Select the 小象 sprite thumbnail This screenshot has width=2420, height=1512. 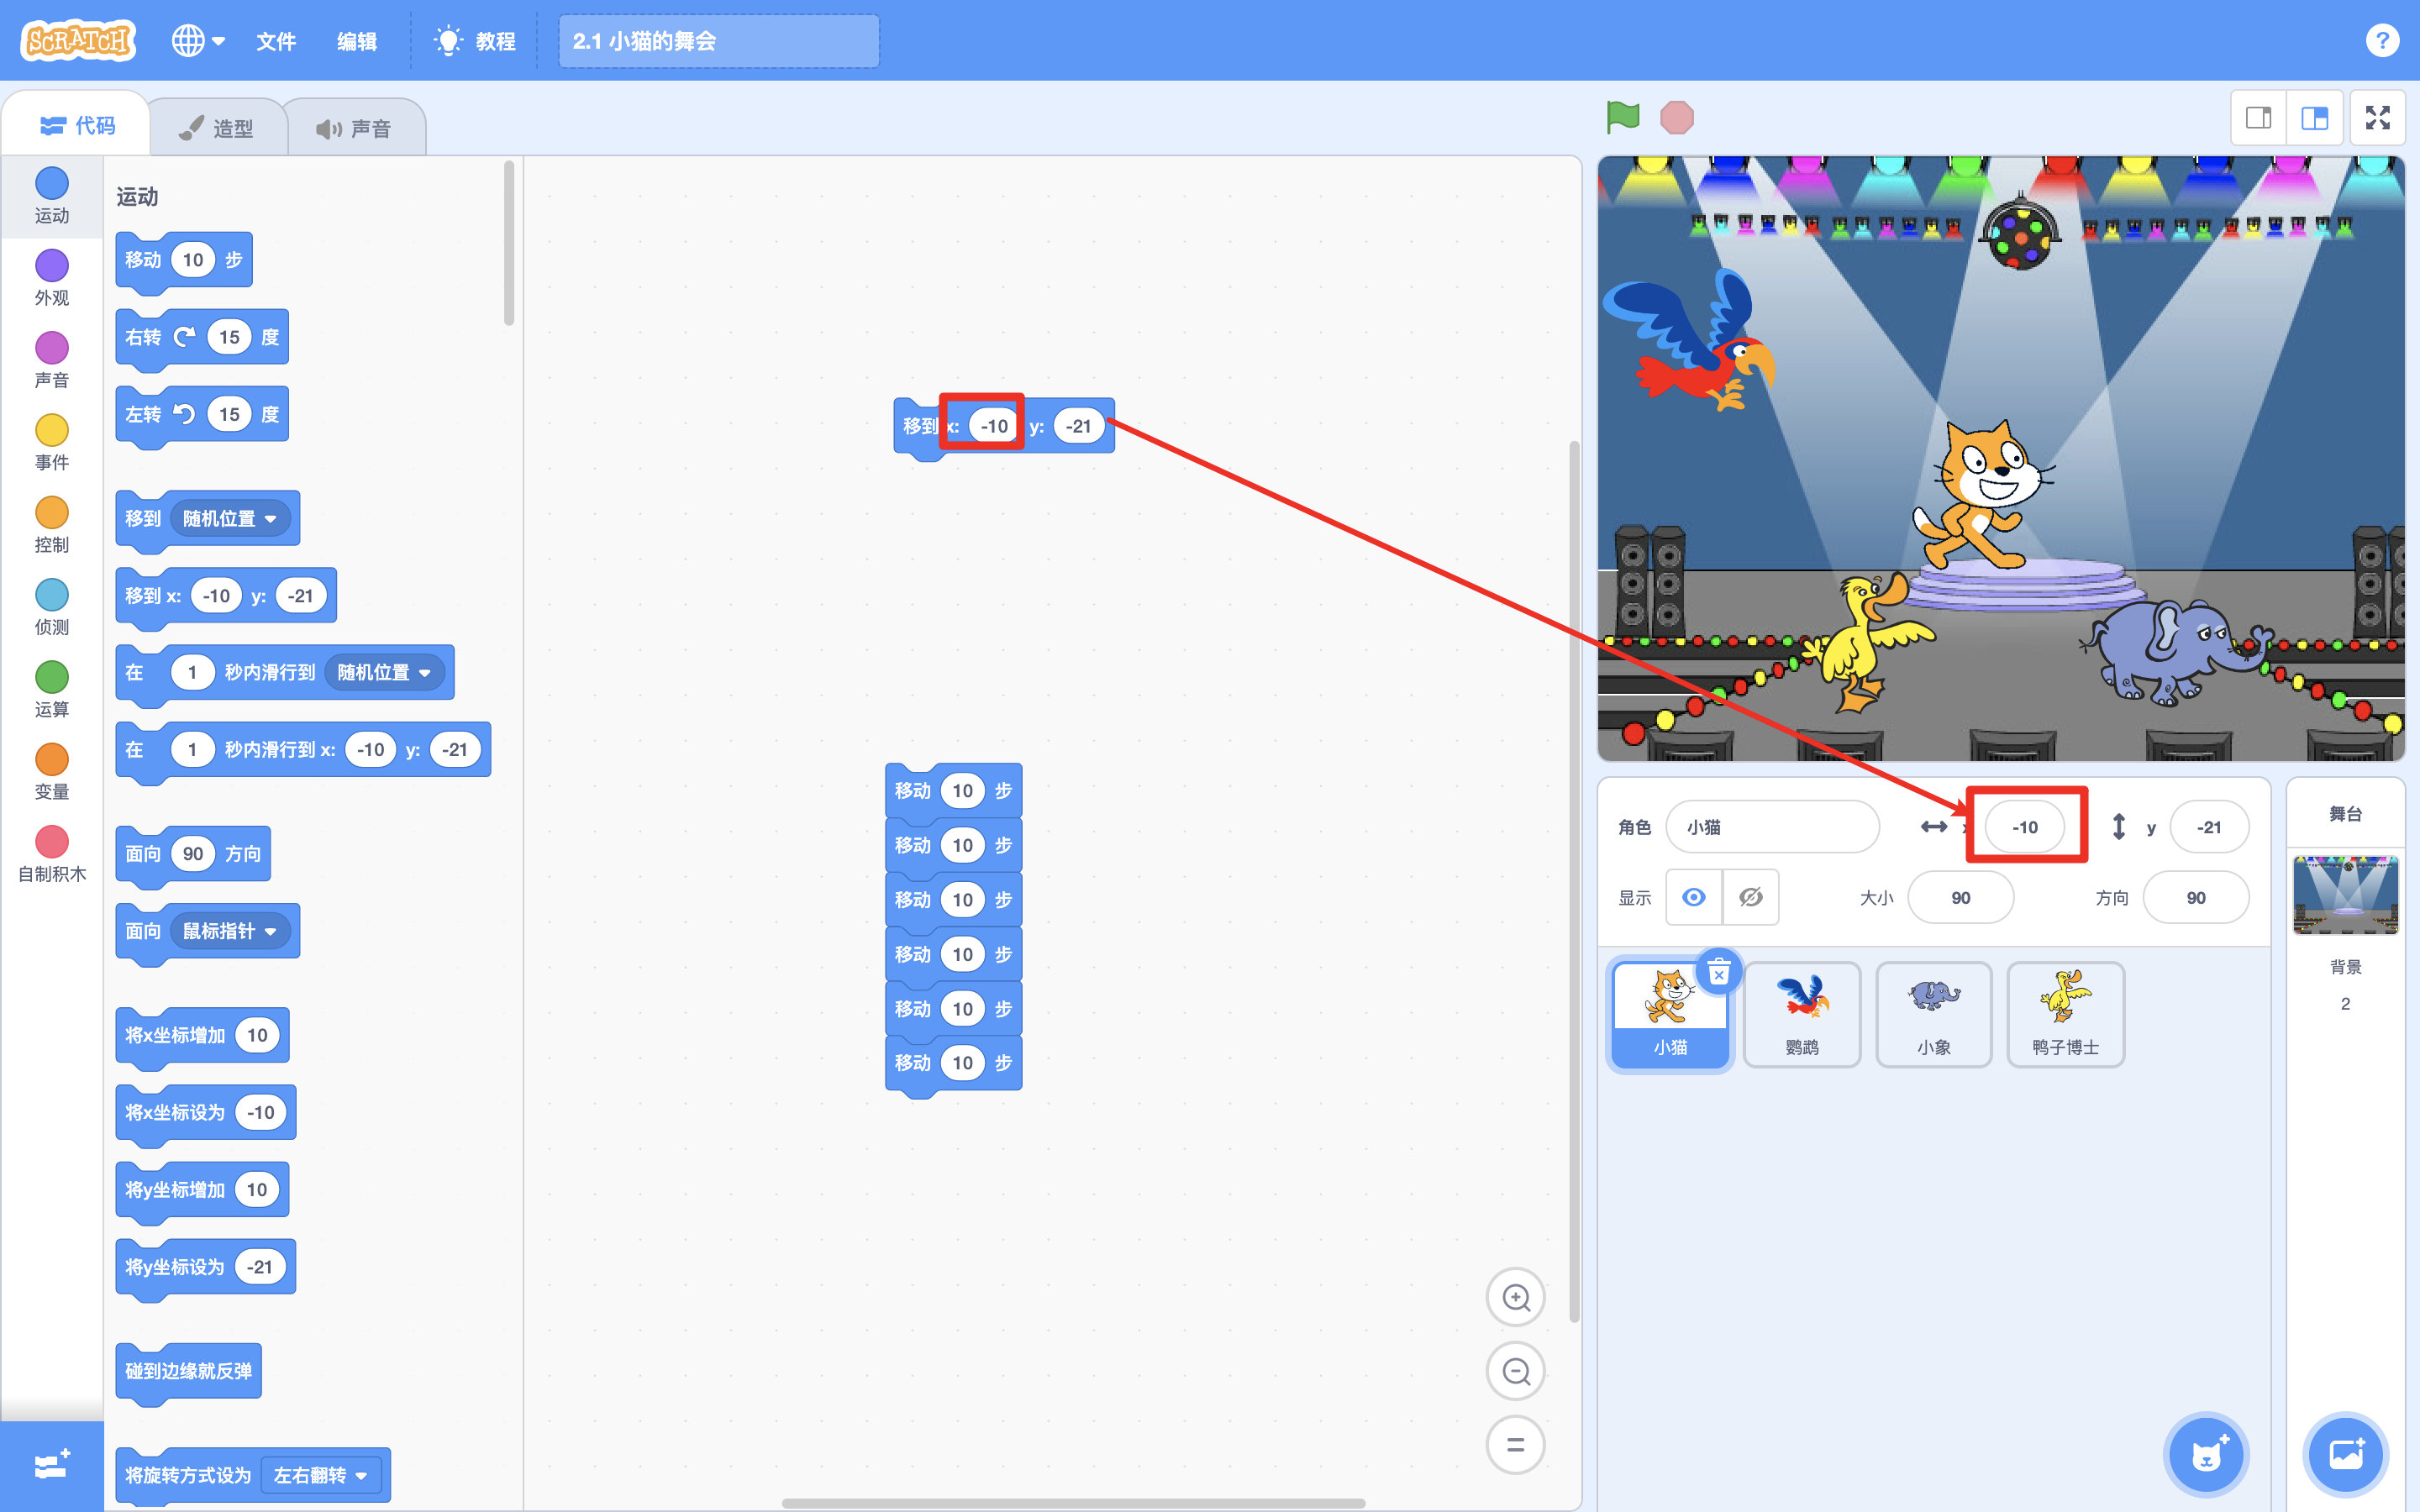[1933, 1014]
